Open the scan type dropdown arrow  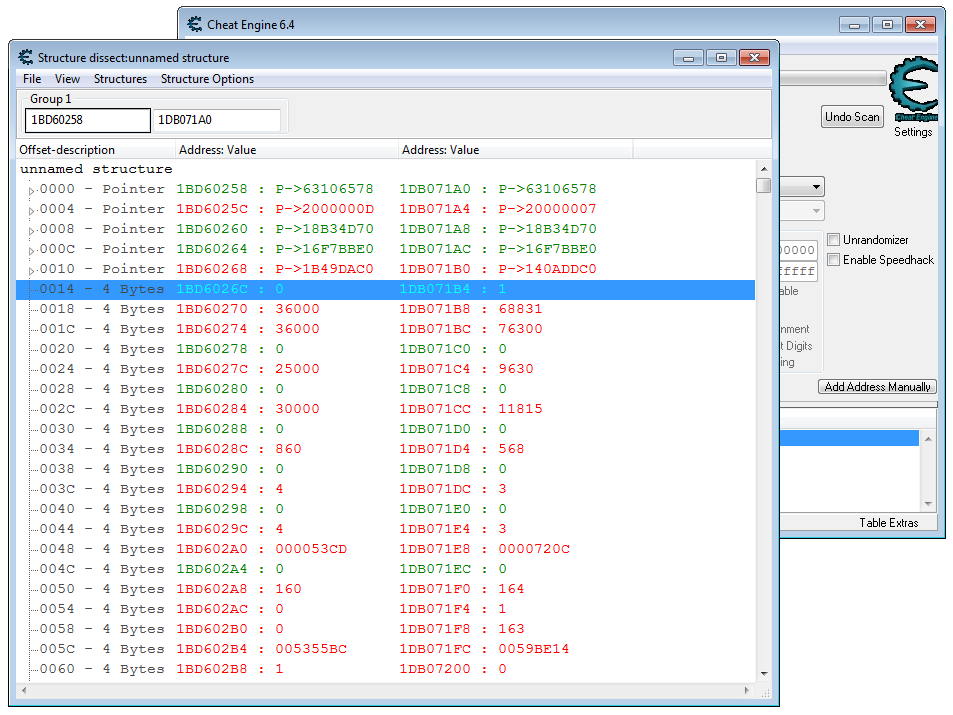[x=817, y=187]
